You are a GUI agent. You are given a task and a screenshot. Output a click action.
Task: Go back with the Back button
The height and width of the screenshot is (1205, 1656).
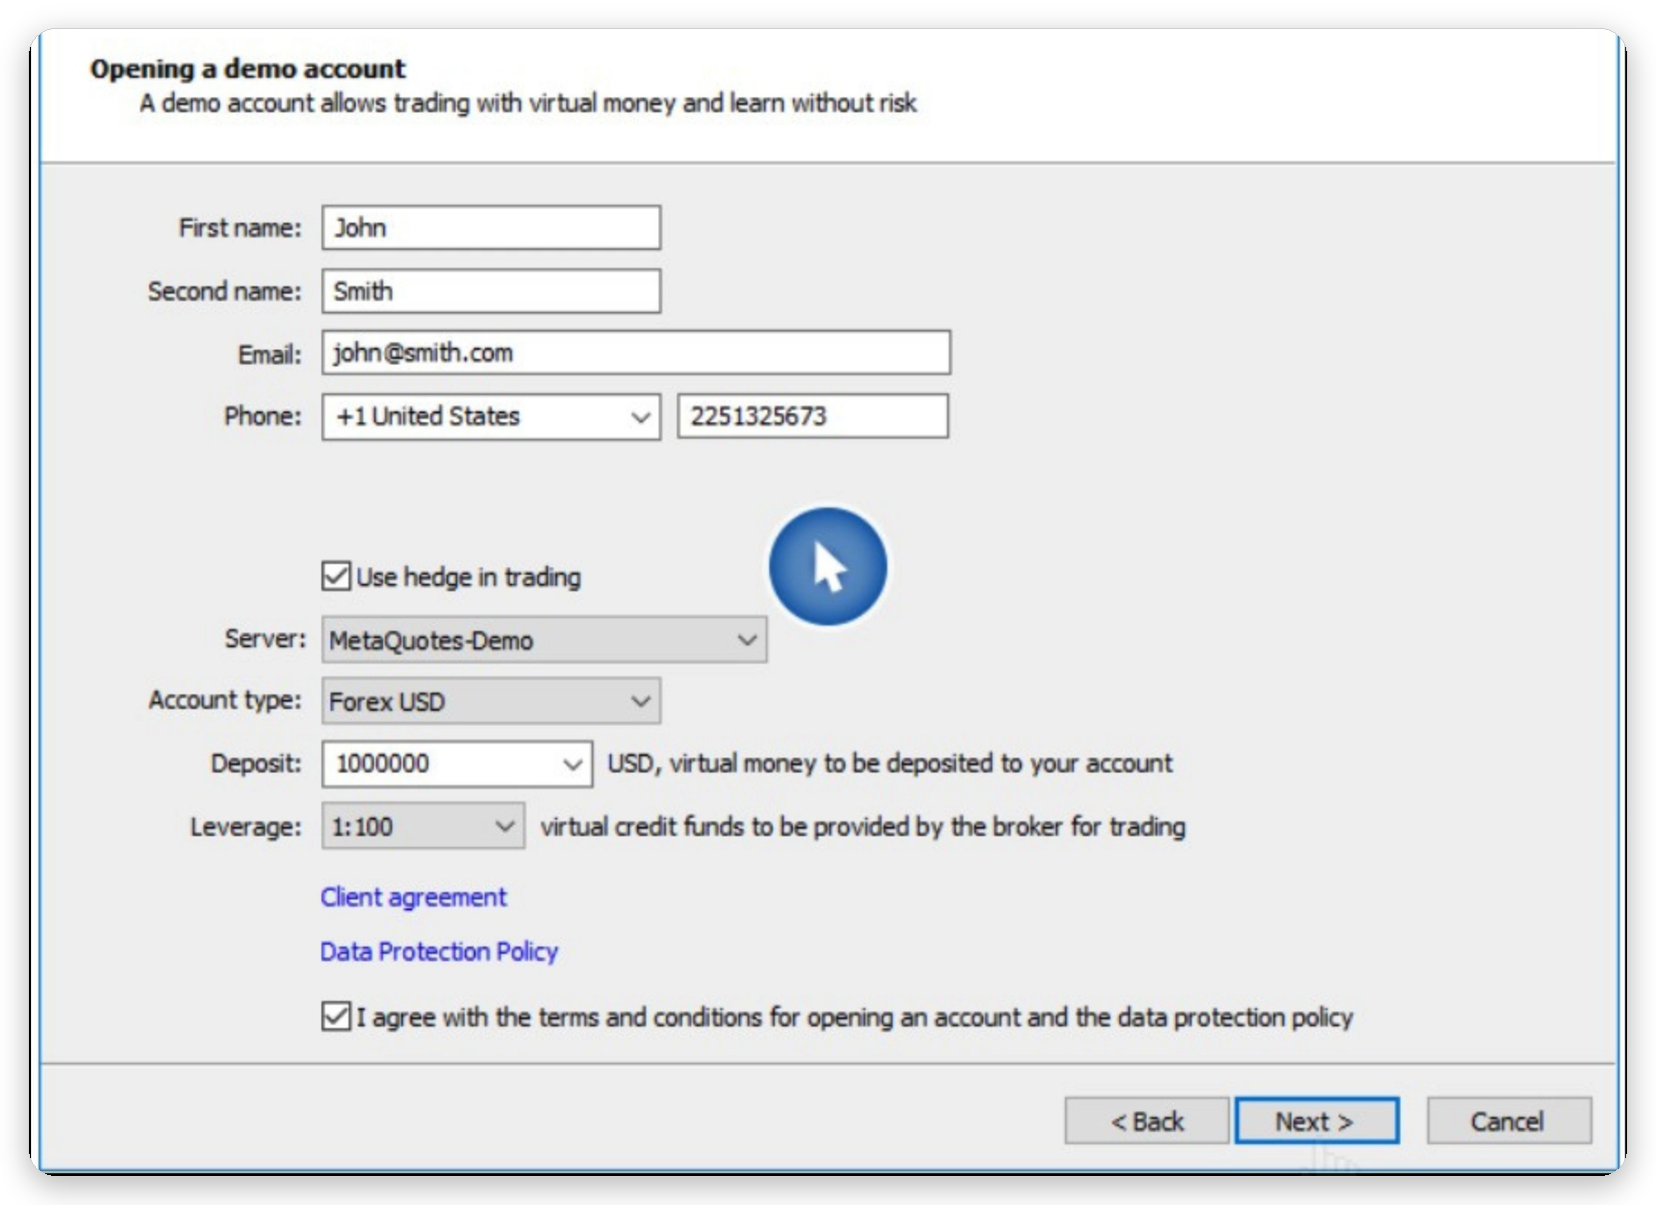(1147, 1121)
